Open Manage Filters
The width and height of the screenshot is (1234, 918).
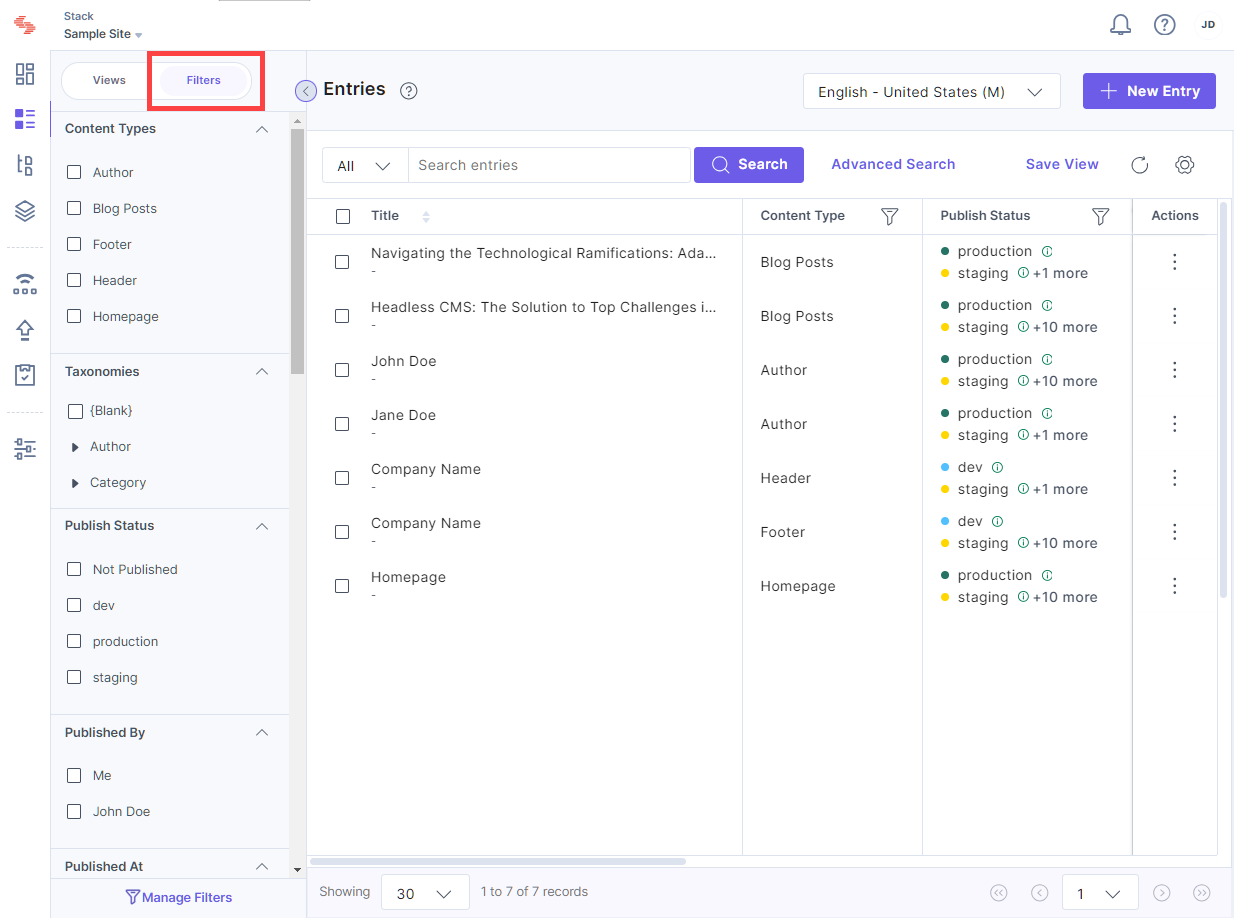pos(178,897)
